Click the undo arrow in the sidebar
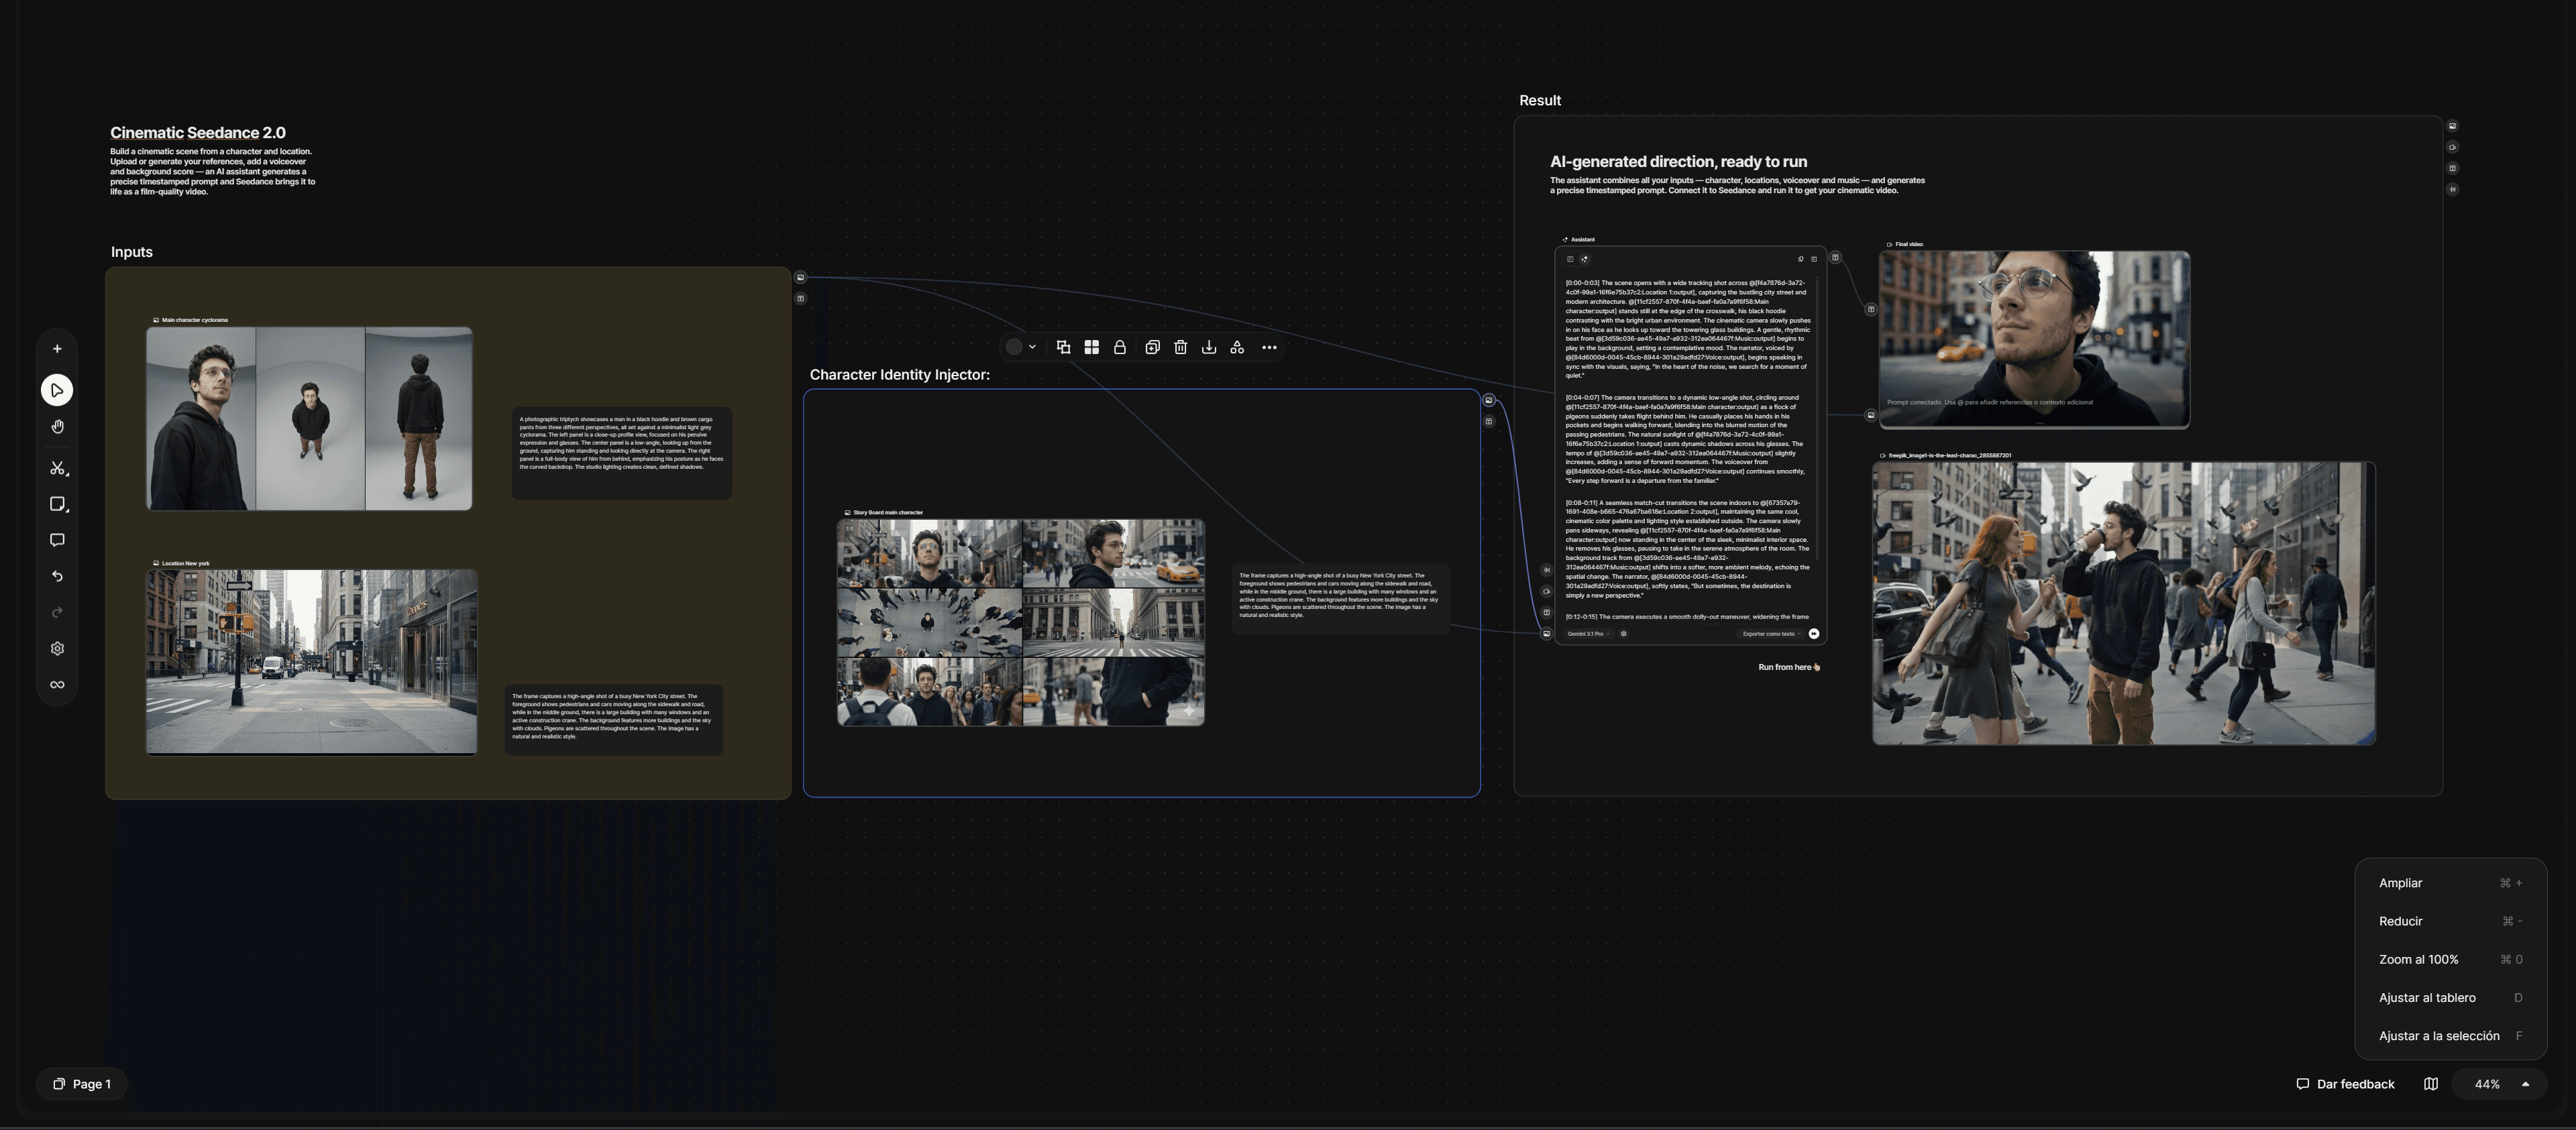Viewport: 2576px width, 1130px height. coord(57,576)
